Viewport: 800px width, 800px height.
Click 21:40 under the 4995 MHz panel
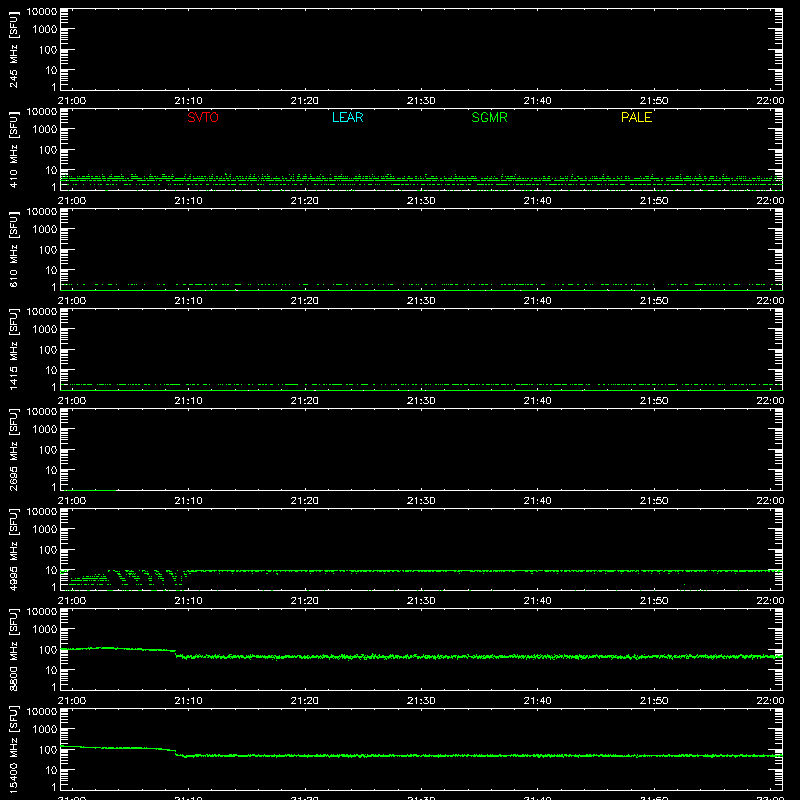coord(537,601)
